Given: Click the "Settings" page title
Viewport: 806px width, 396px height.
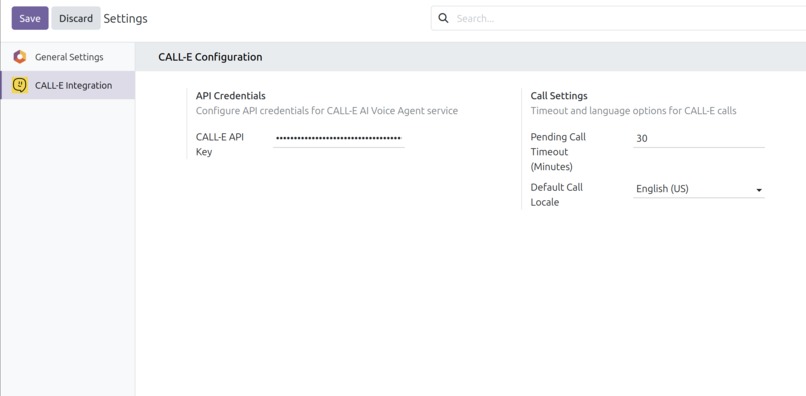Looking at the screenshot, I should (x=125, y=19).
